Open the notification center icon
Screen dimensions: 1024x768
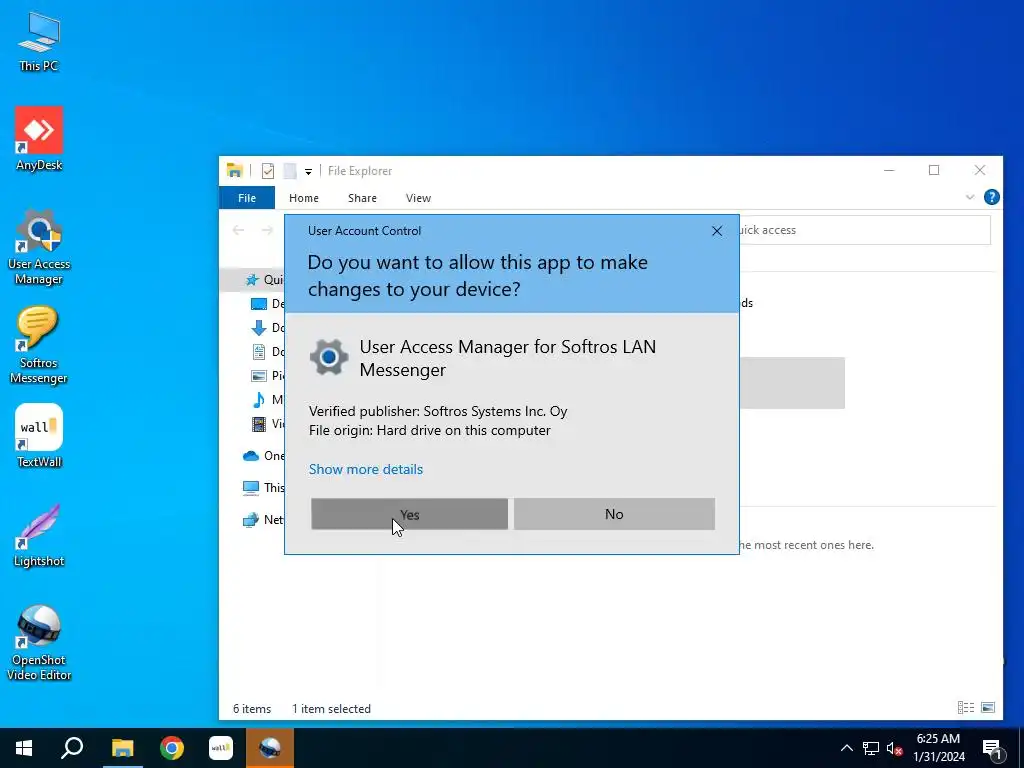pos(992,749)
